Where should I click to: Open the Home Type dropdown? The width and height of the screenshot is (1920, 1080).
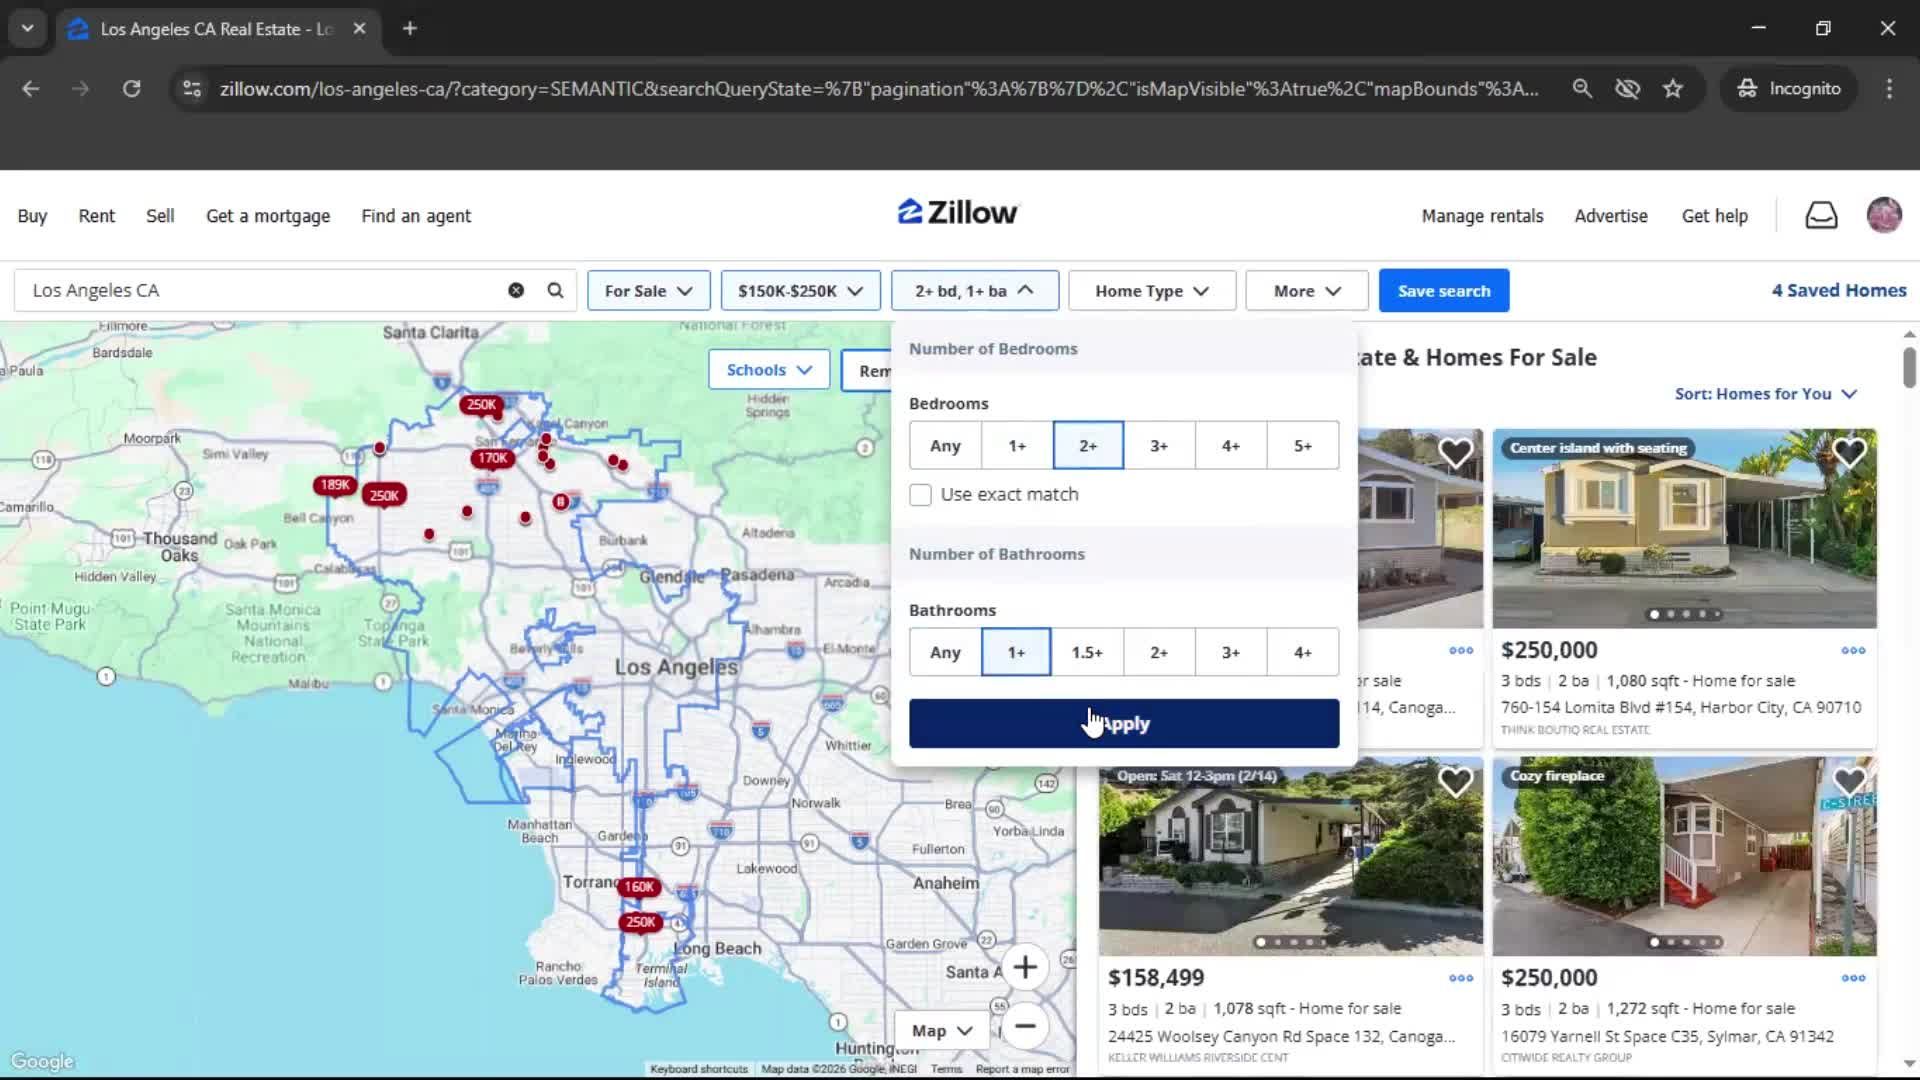coord(1151,290)
